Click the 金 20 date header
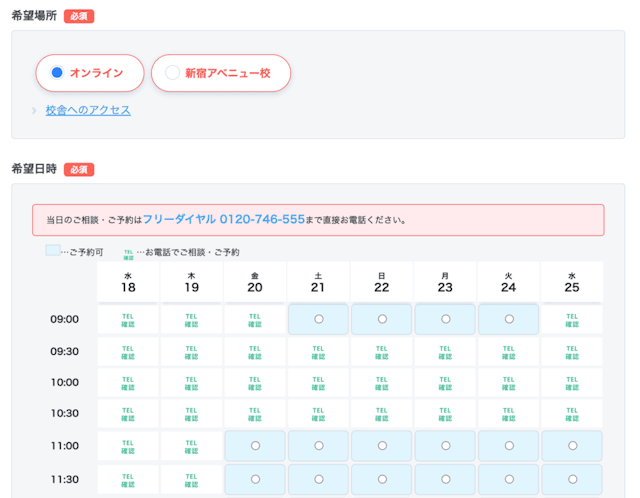640x498 pixels. [x=255, y=282]
